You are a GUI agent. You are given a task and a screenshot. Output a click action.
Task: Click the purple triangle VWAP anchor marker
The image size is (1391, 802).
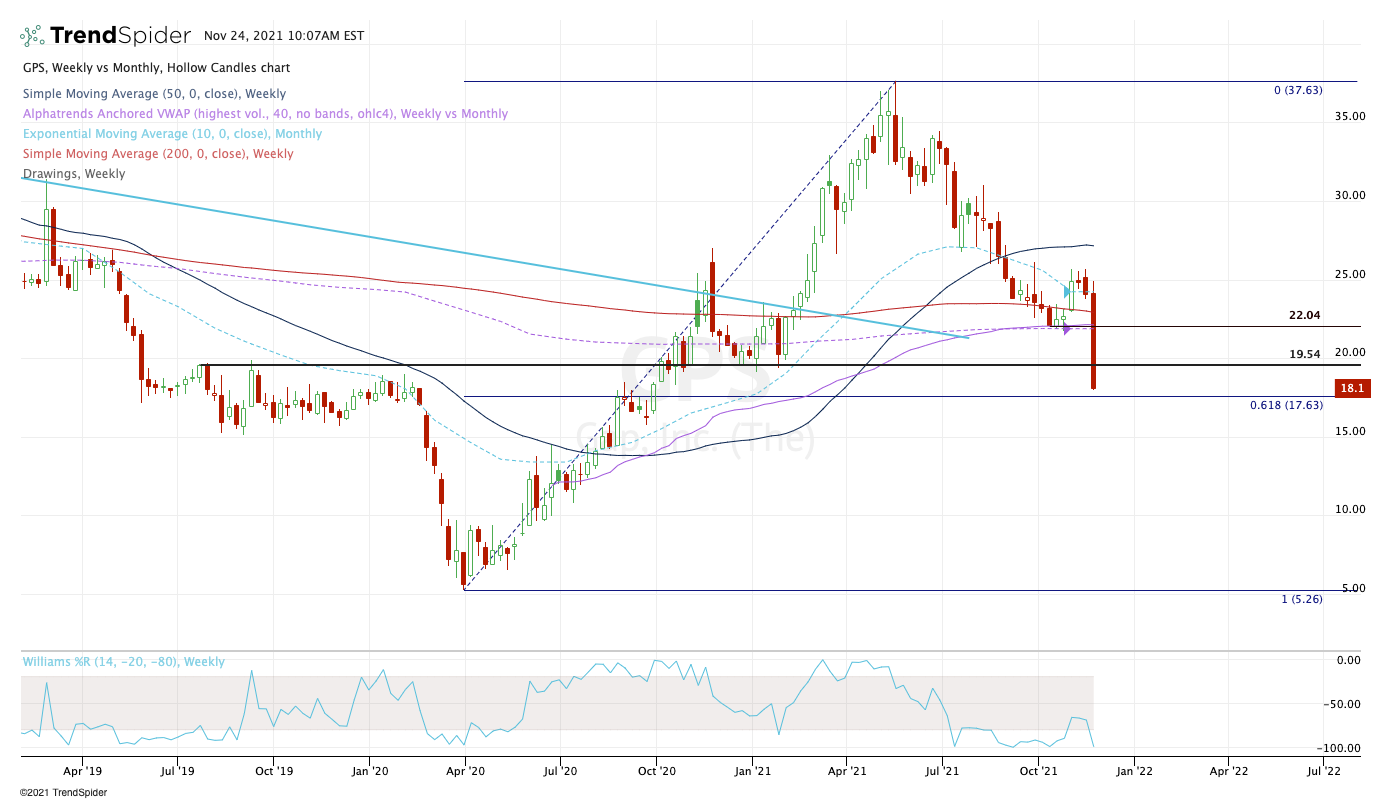[x=1066, y=327]
